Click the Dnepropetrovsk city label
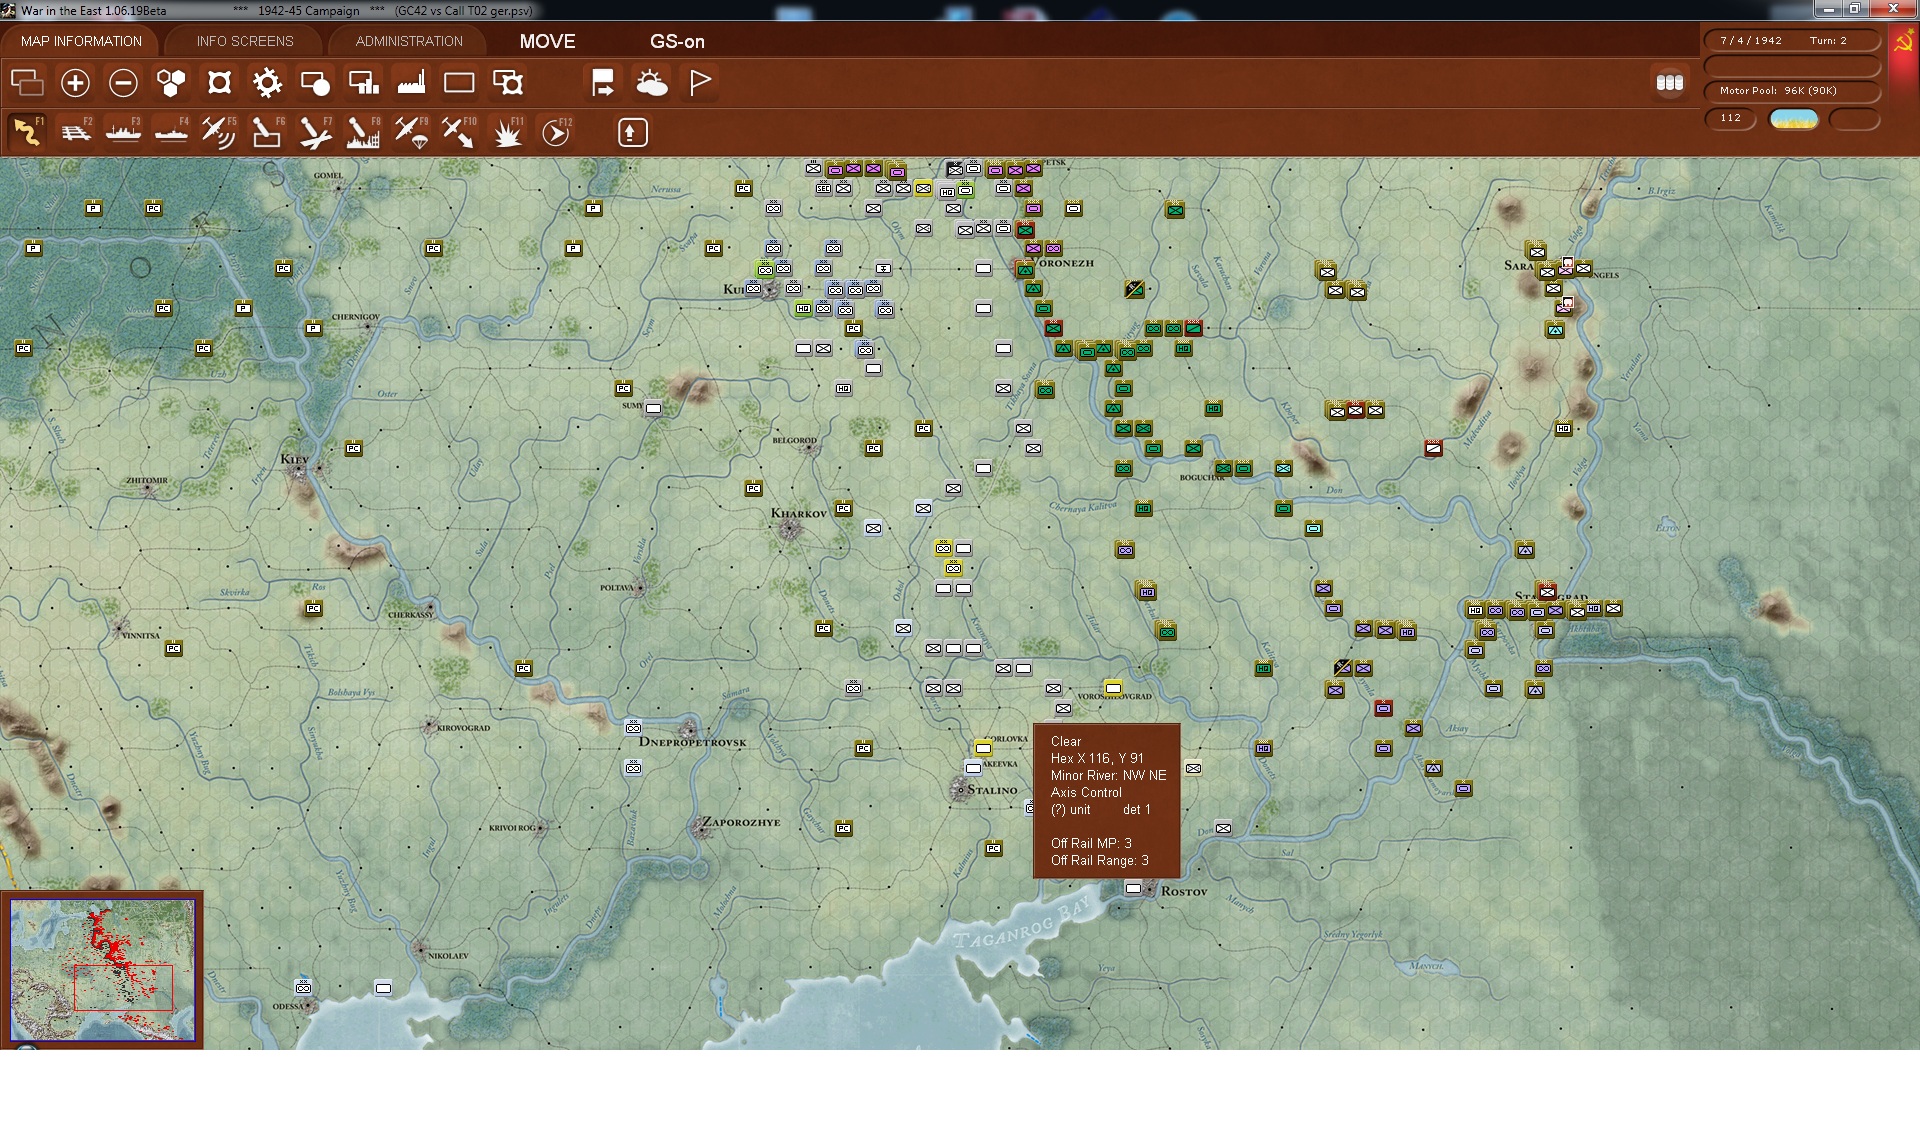1920x1121 pixels. (693, 742)
